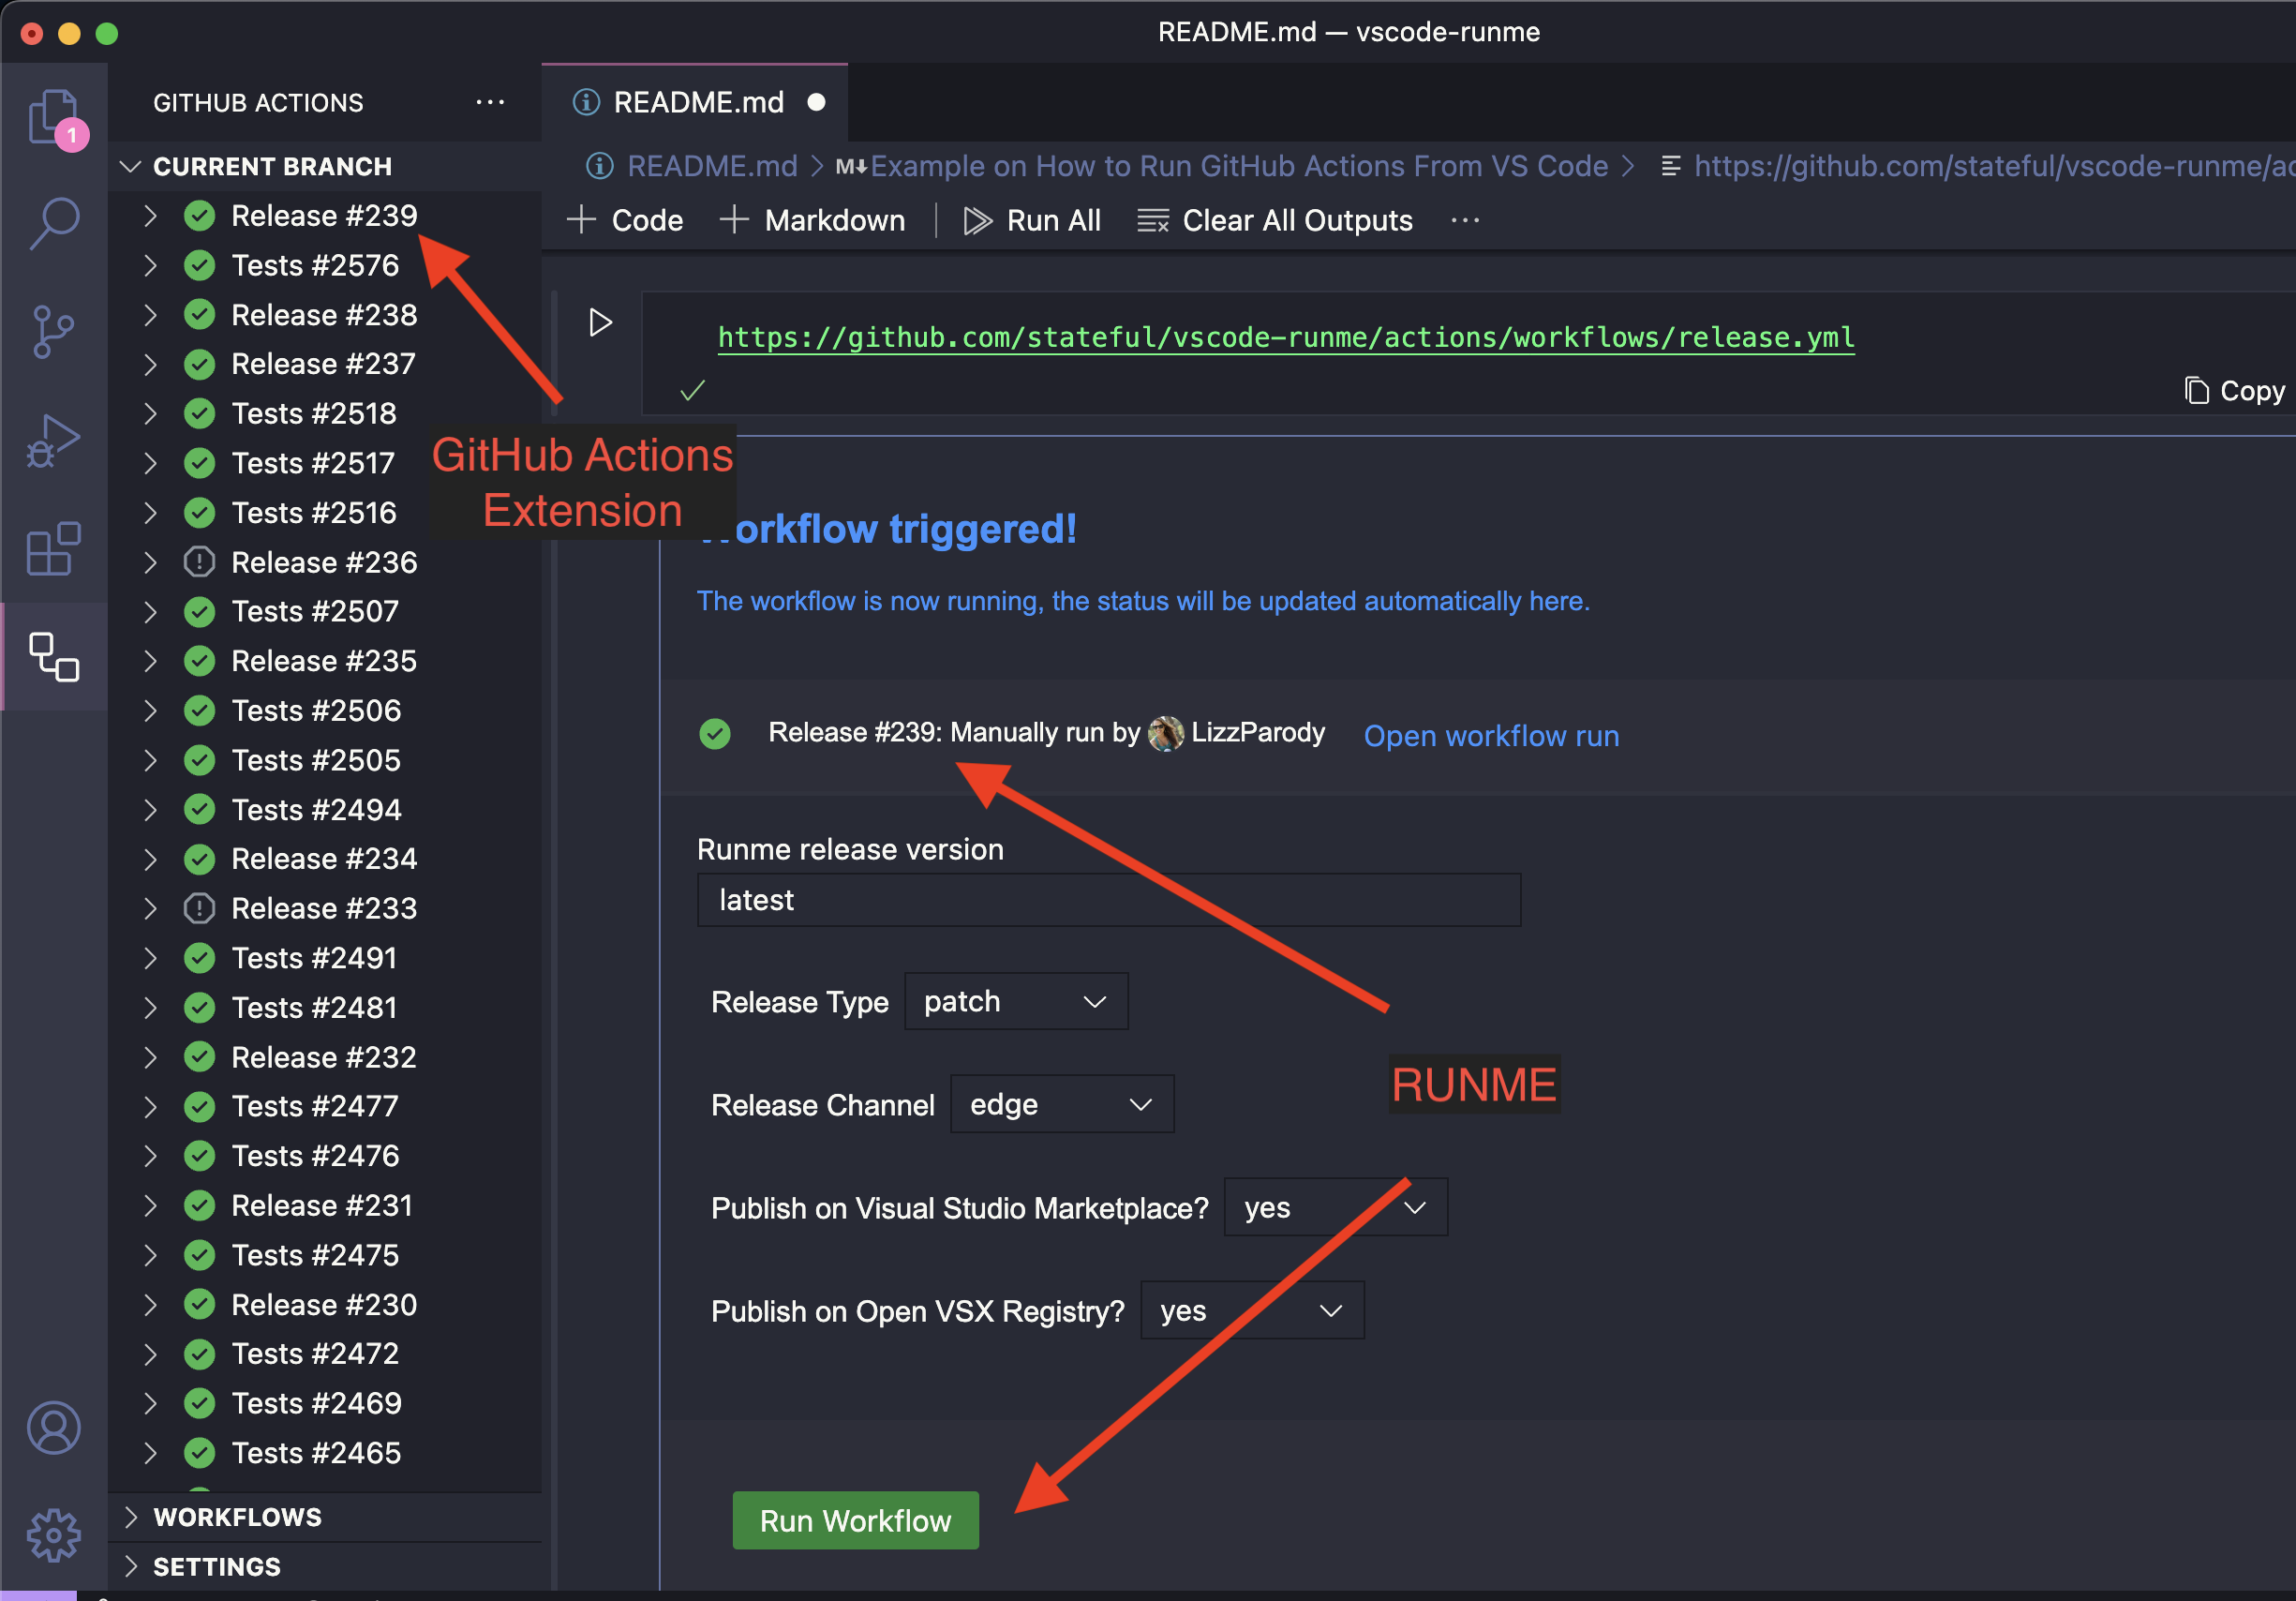Open notebook toolbar overflow menu

(x=1465, y=220)
